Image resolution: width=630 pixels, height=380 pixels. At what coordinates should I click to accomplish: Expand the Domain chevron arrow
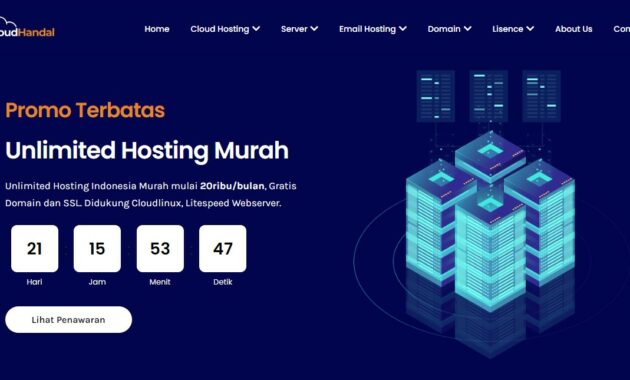coord(467,29)
